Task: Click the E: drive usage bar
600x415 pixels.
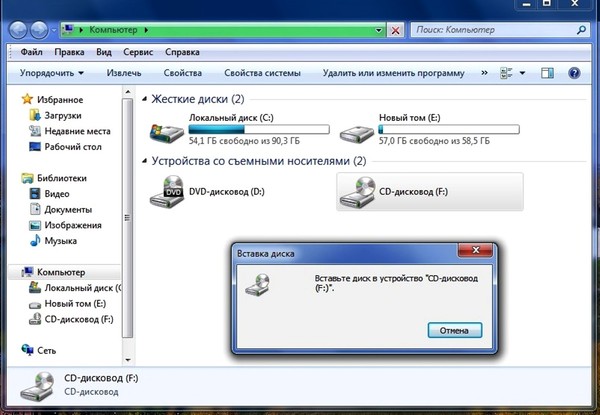Action: click(449, 129)
